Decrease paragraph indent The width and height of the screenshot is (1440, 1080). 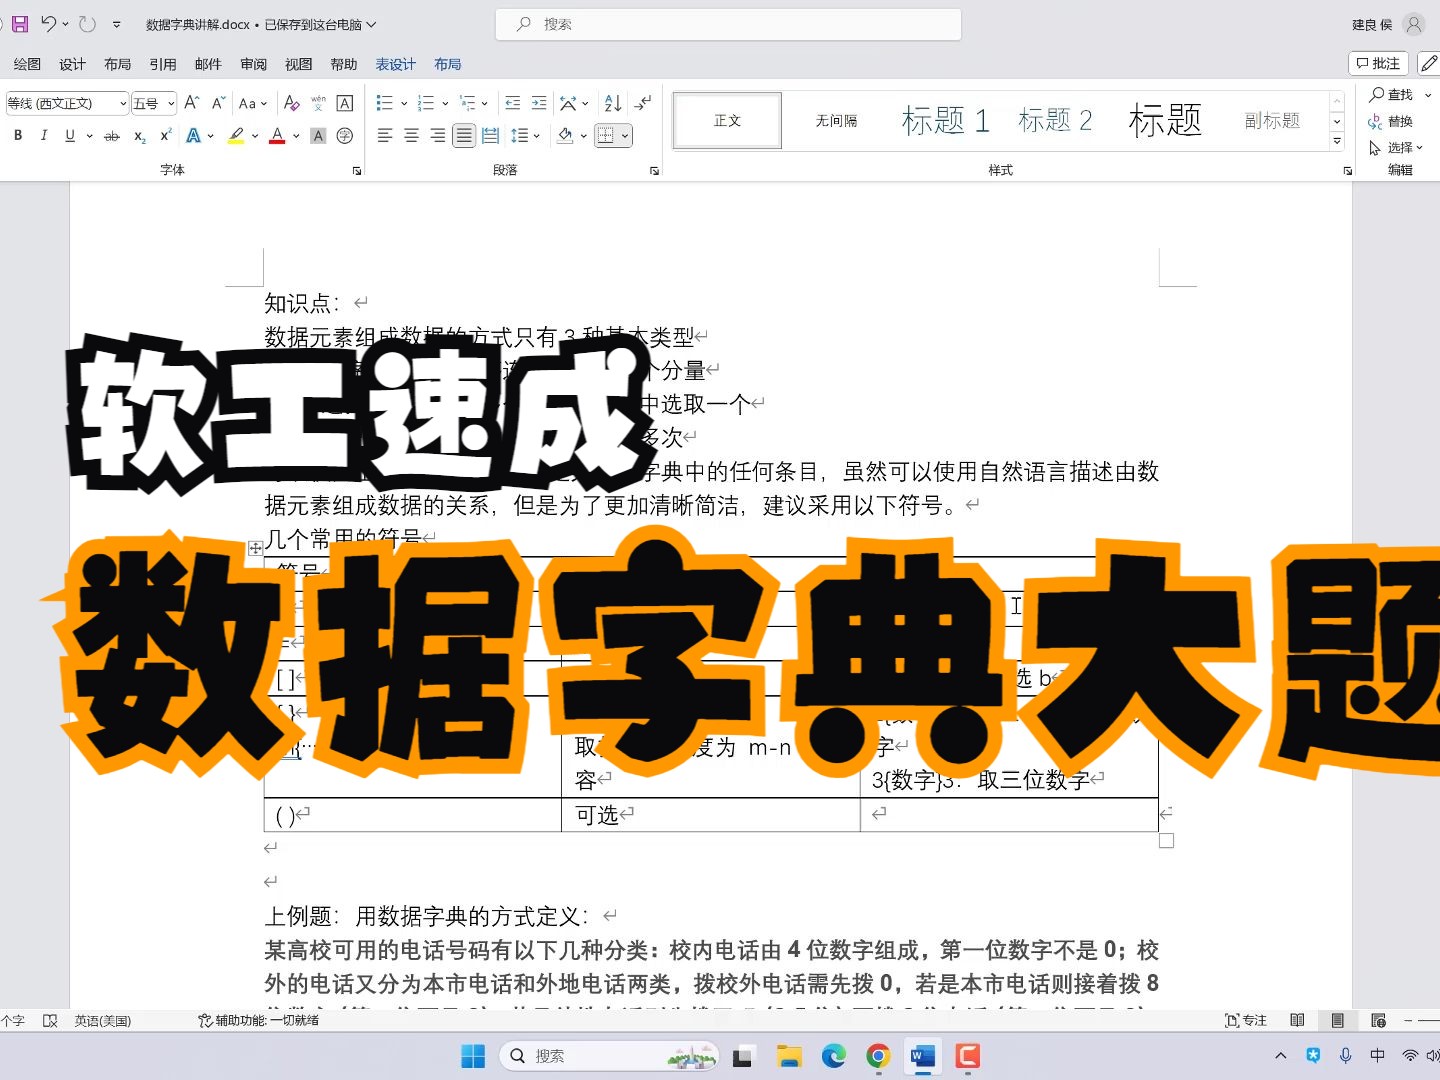pos(513,103)
